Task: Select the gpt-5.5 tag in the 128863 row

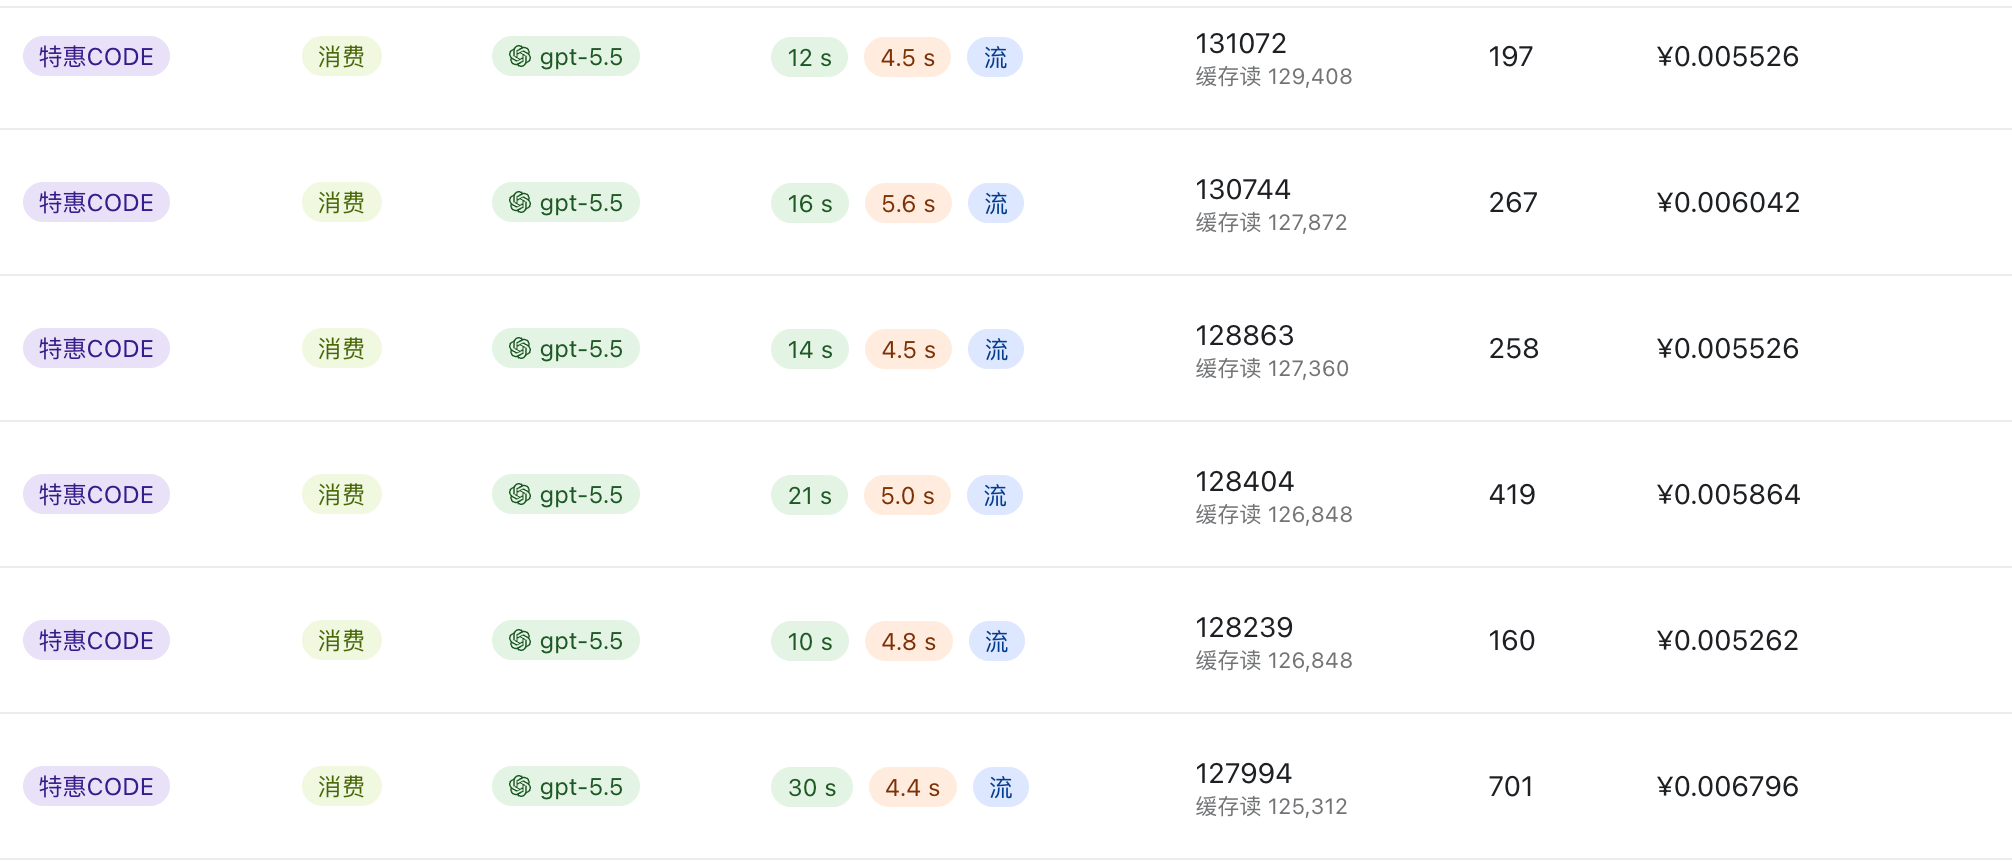Action: click(566, 349)
